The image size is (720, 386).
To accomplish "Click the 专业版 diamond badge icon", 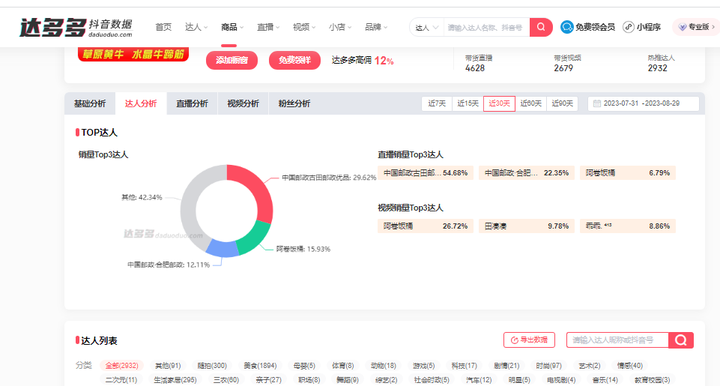I will (682, 27).
